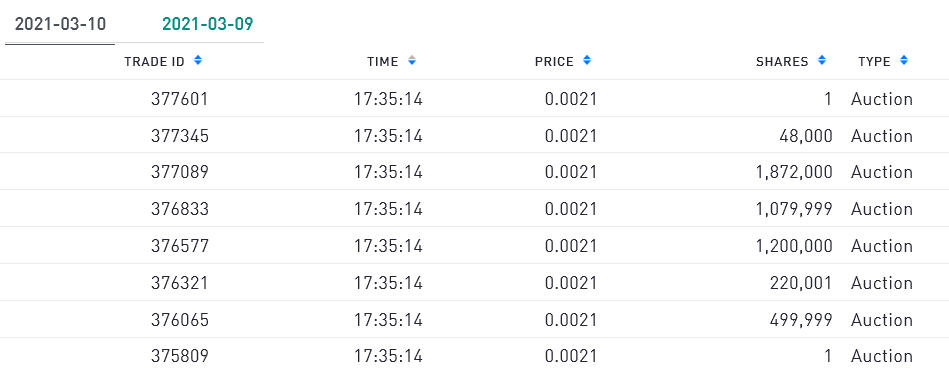Select the 2021-03-10 date tab

pyautogui.click(x=60, y=24)
